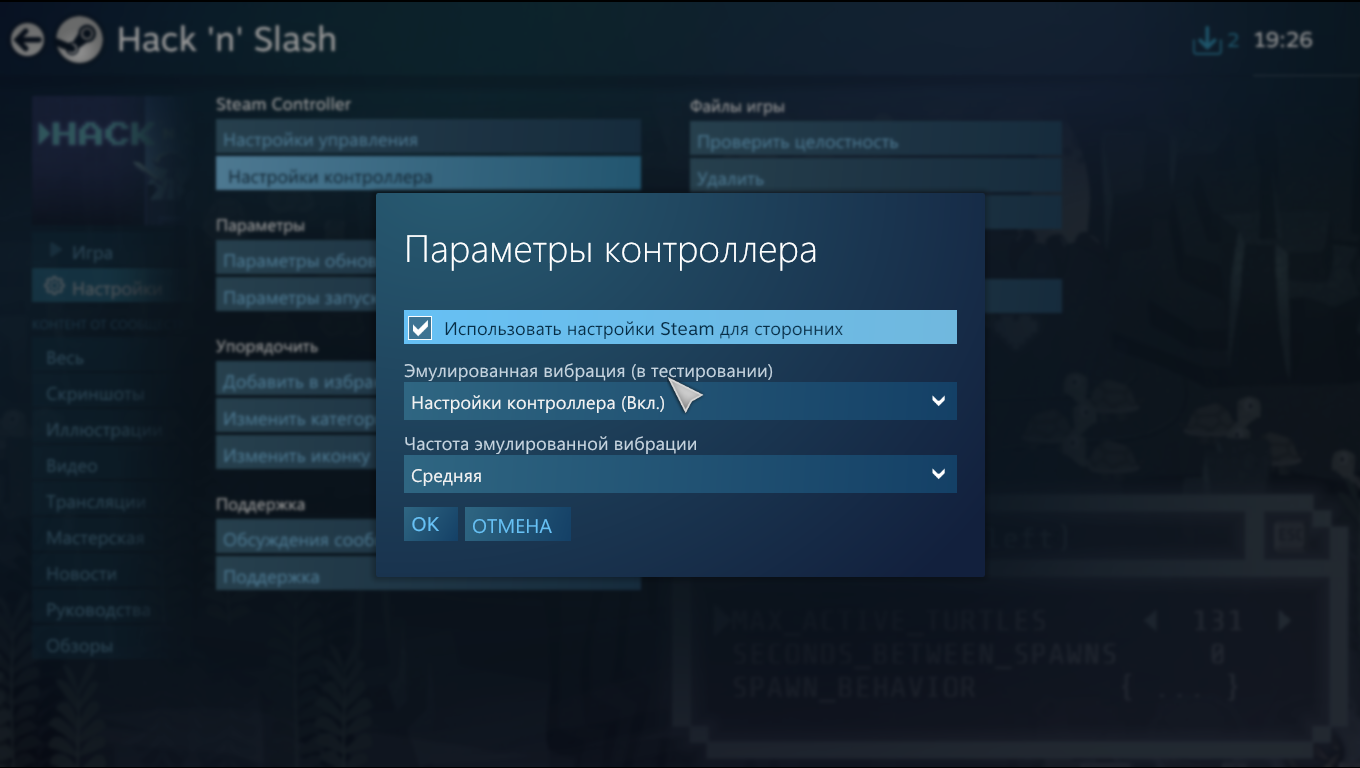Image resolution: width=1360 pixels, height=768 pixels.
Task: Open the downloads icon in the header
Action: (1208, 41)
